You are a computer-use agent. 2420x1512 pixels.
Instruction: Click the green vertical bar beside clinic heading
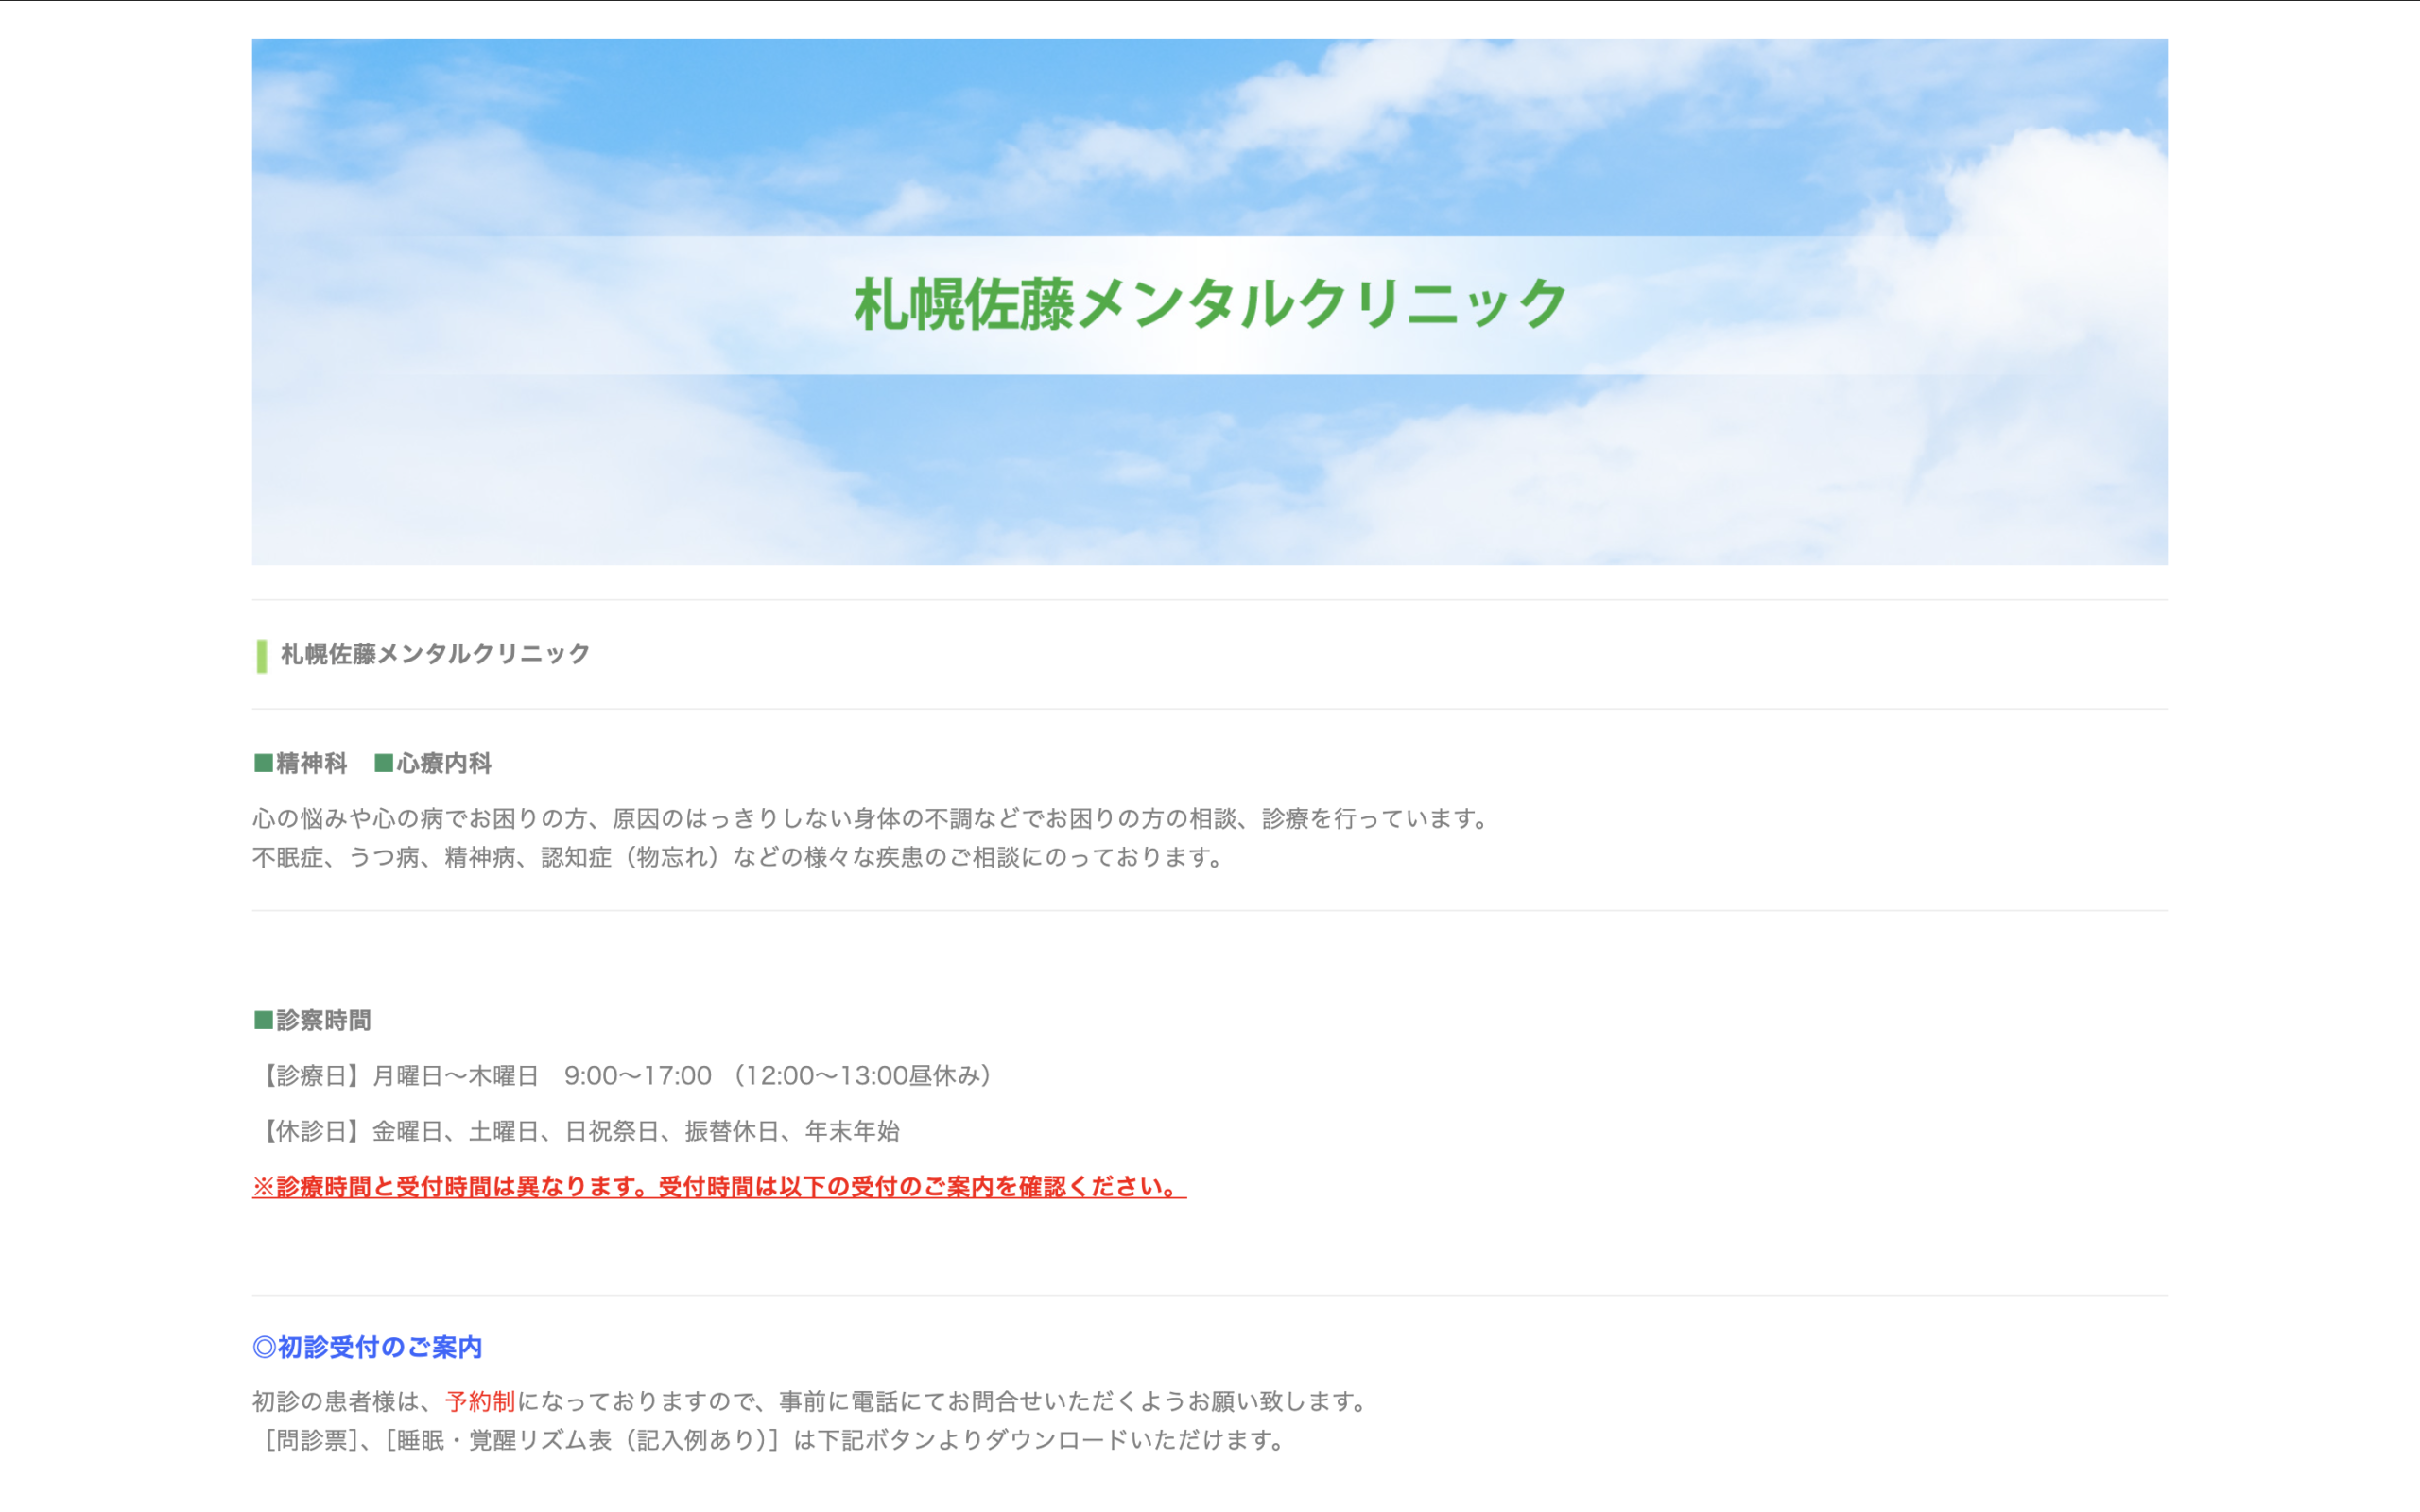(262, 656)
